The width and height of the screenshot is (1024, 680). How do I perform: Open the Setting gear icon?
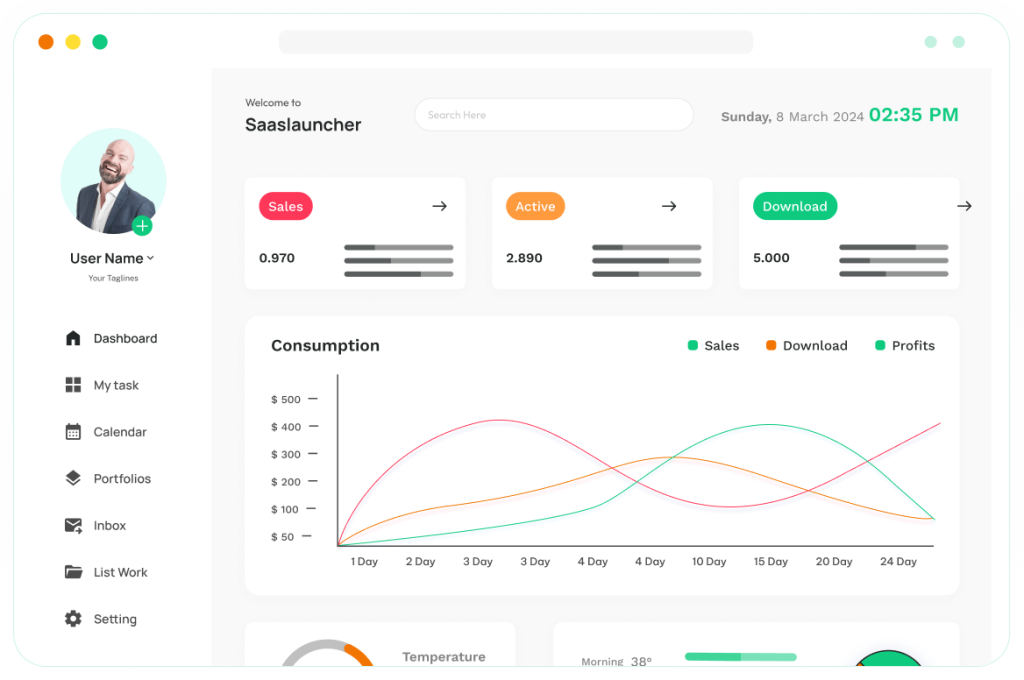click(73, 619)
